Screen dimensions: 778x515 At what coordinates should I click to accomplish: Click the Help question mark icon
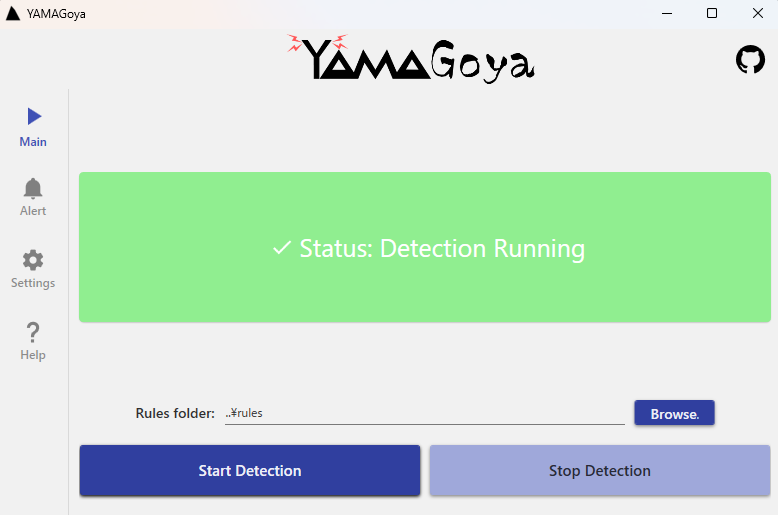(33, 332)
